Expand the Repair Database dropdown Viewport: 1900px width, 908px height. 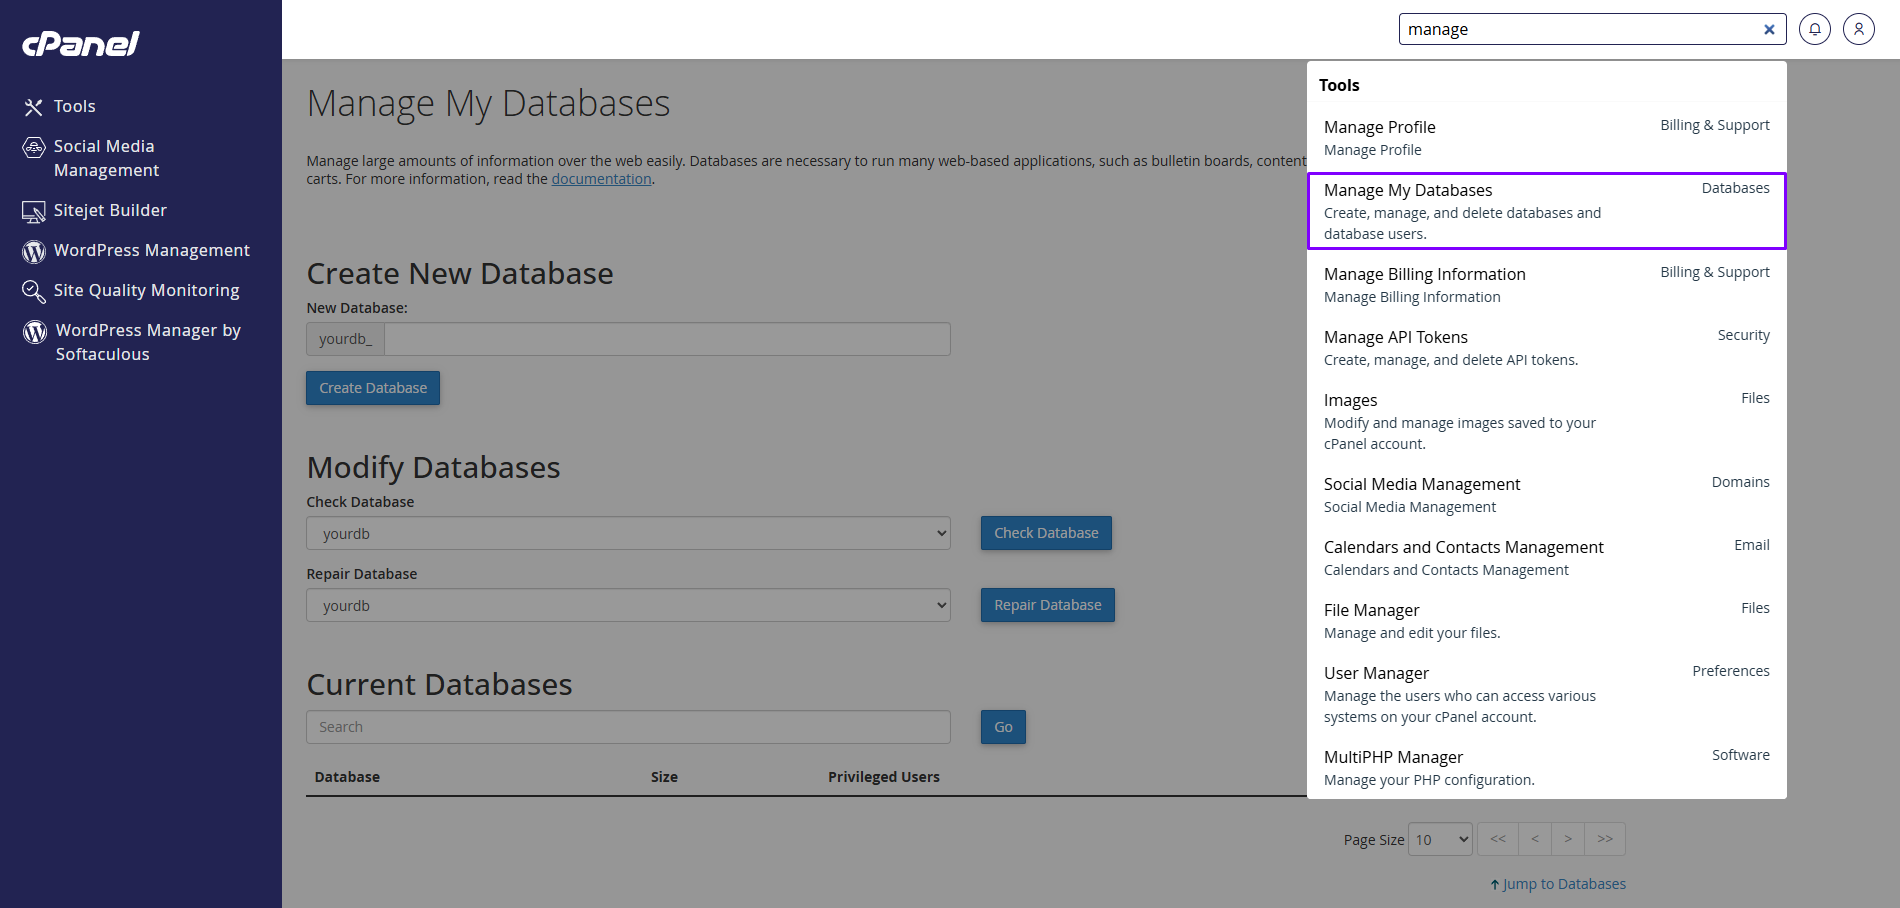click(628, 605)
